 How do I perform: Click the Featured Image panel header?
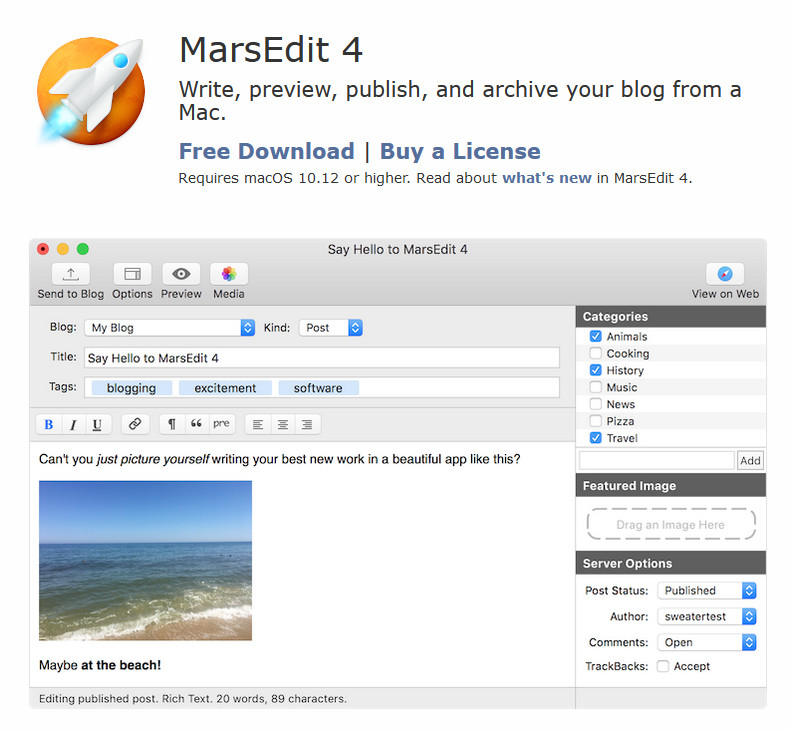671,486
